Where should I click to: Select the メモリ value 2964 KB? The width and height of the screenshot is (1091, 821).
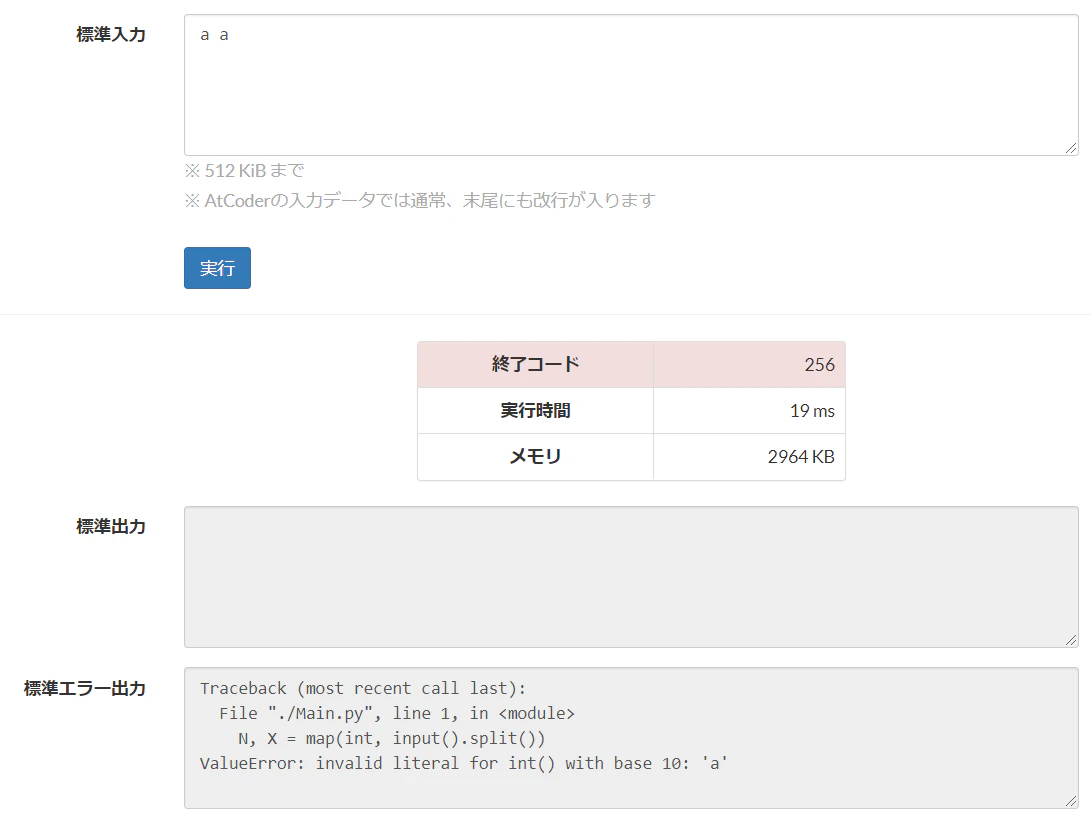coord(801,456)
